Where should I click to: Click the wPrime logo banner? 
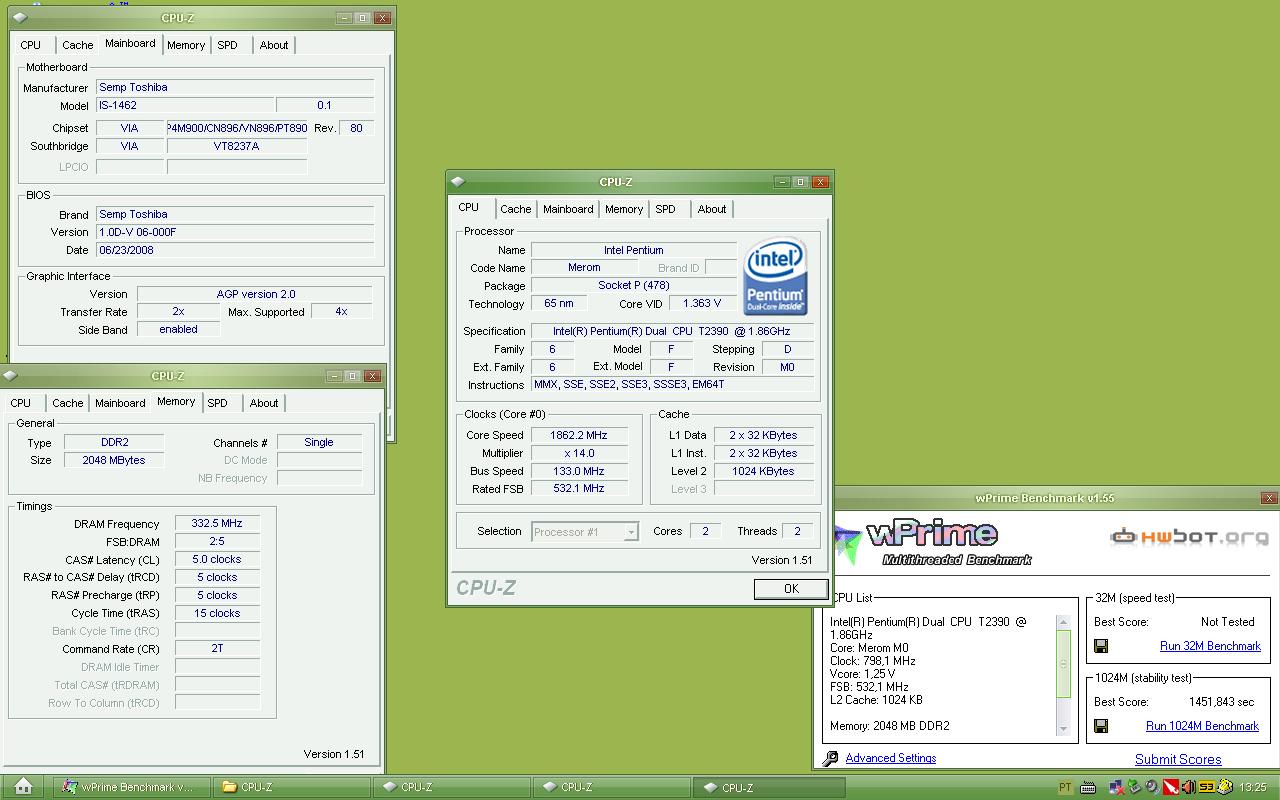pos(932,541)
